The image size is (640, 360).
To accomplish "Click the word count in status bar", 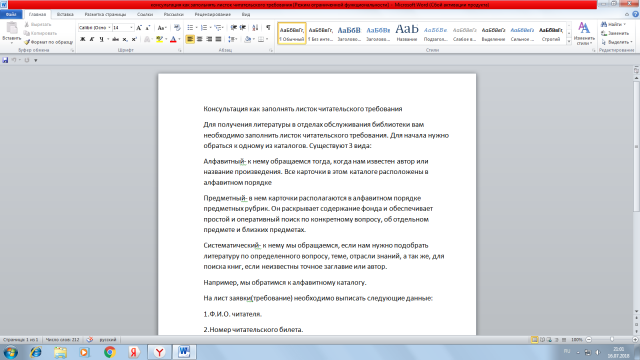I will 62,340.
